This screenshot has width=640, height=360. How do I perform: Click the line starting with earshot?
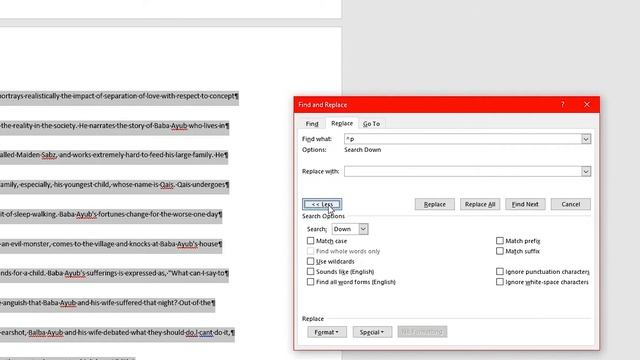point(117,333)
